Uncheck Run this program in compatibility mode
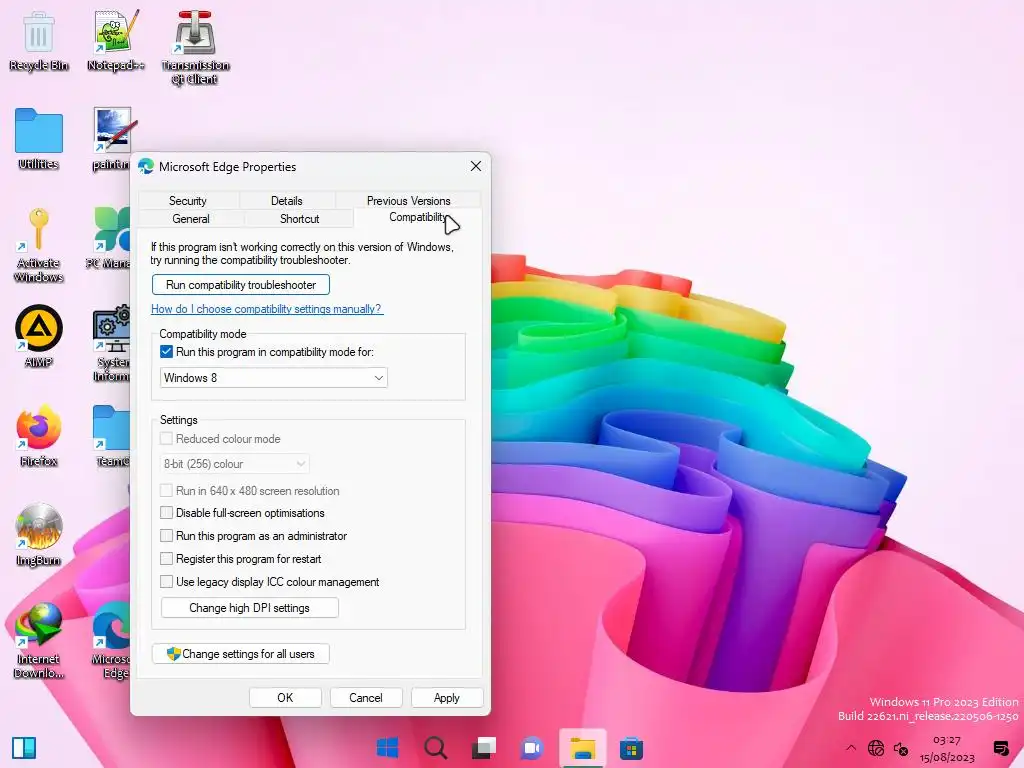Screen dimensions: 1024x768 pos(167,352)
